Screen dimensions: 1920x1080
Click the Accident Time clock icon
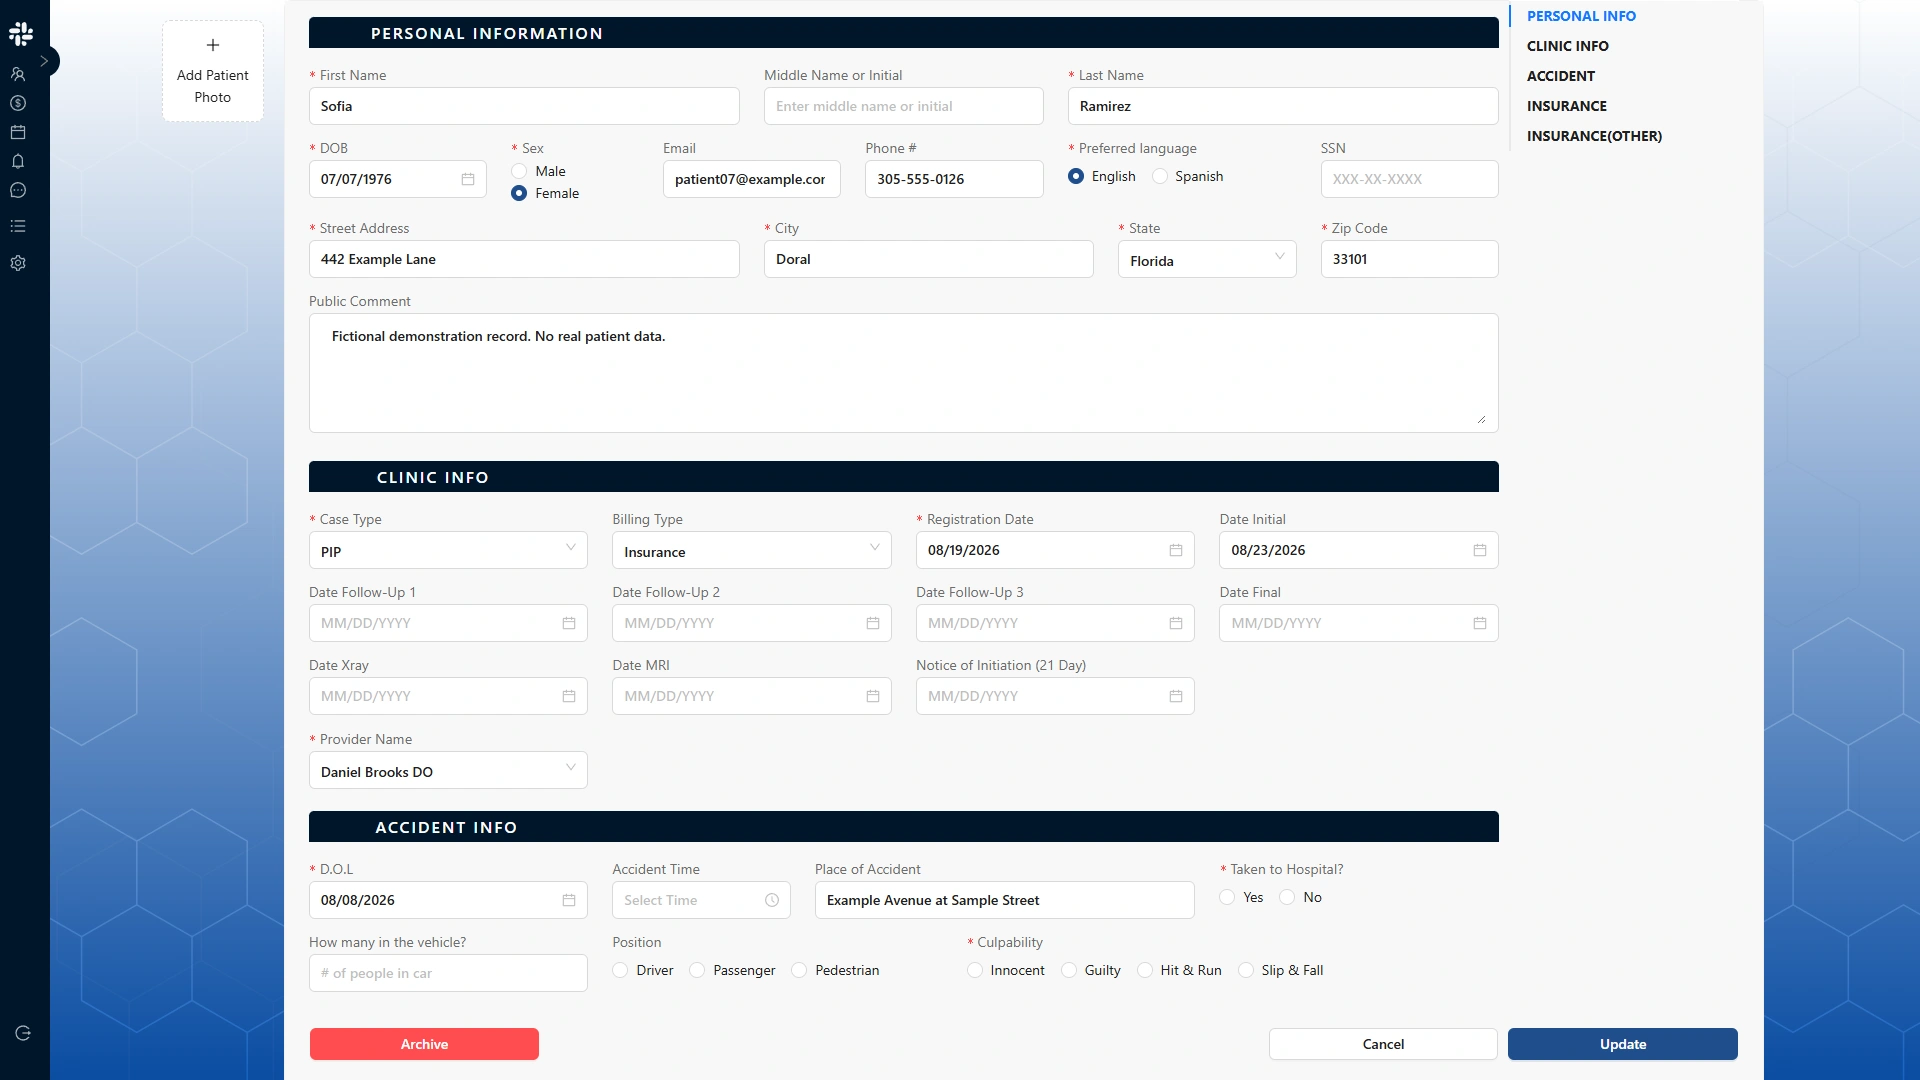click(x=772, y=900)
